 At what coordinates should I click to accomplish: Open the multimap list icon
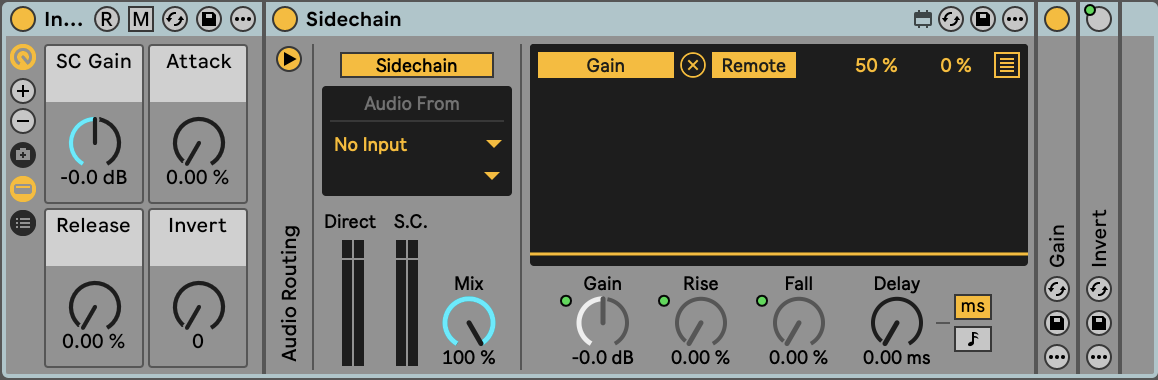[x=1007, y=65]
